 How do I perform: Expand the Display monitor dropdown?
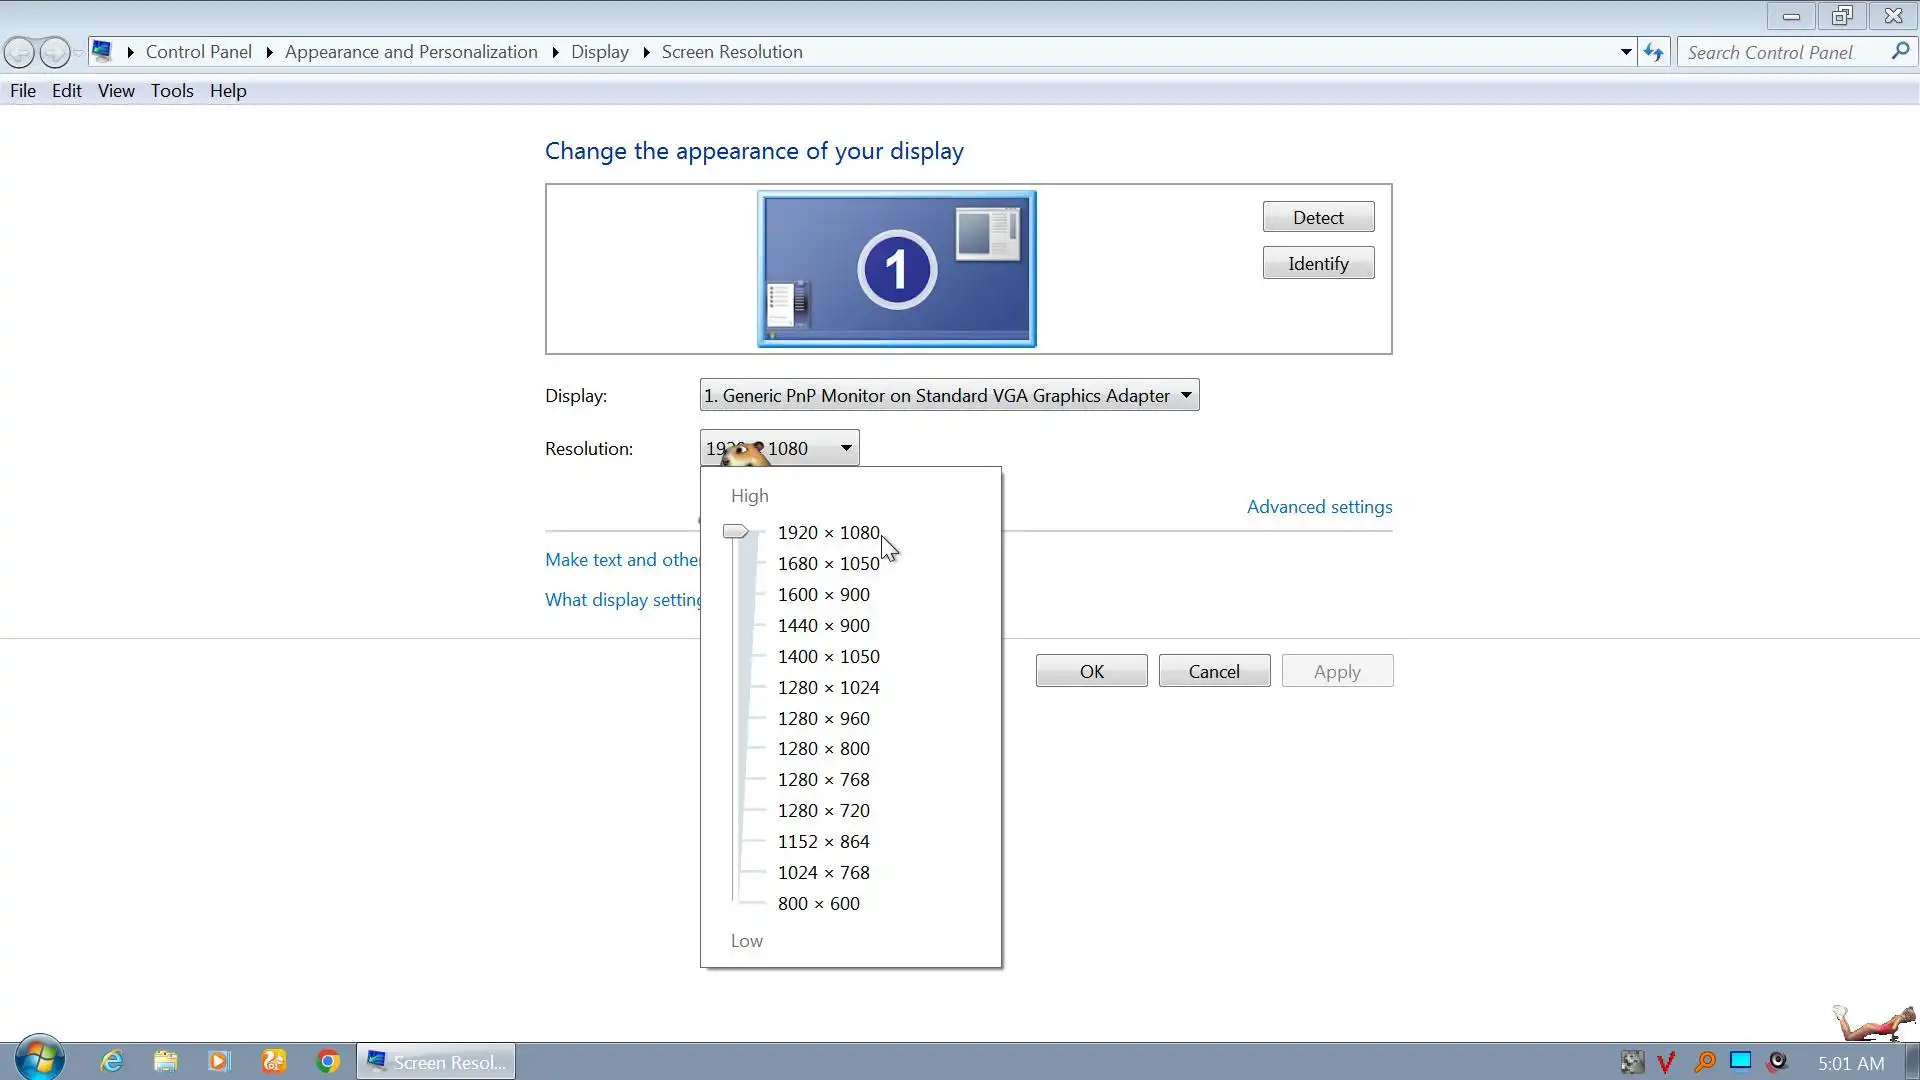click(1186, 395)
